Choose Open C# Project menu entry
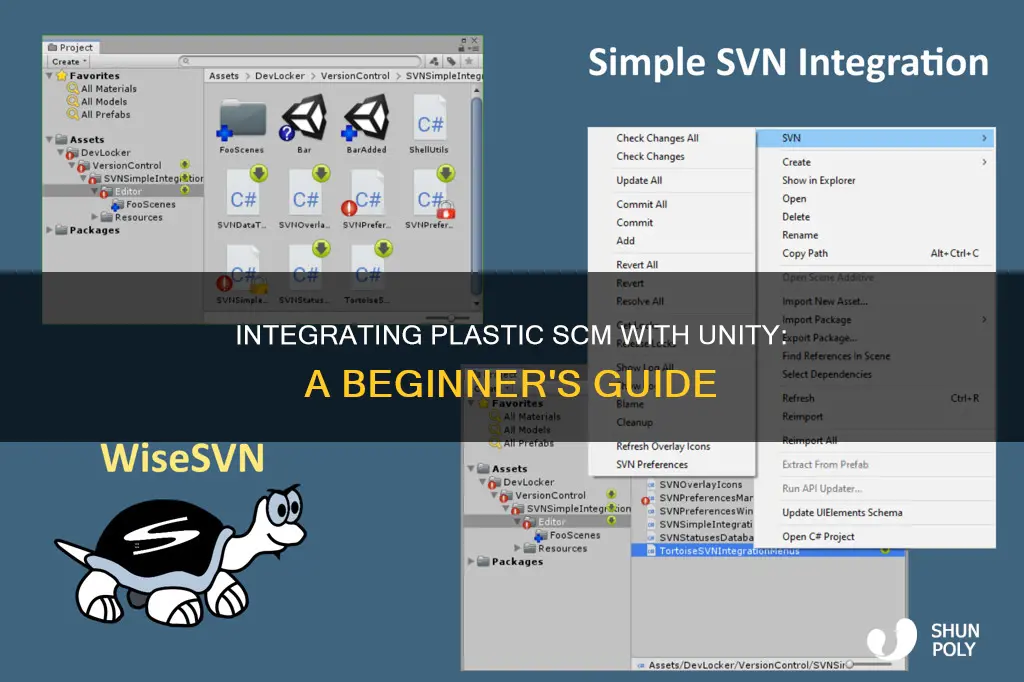The image size is (1024, 682). click(x=818, y=536)
